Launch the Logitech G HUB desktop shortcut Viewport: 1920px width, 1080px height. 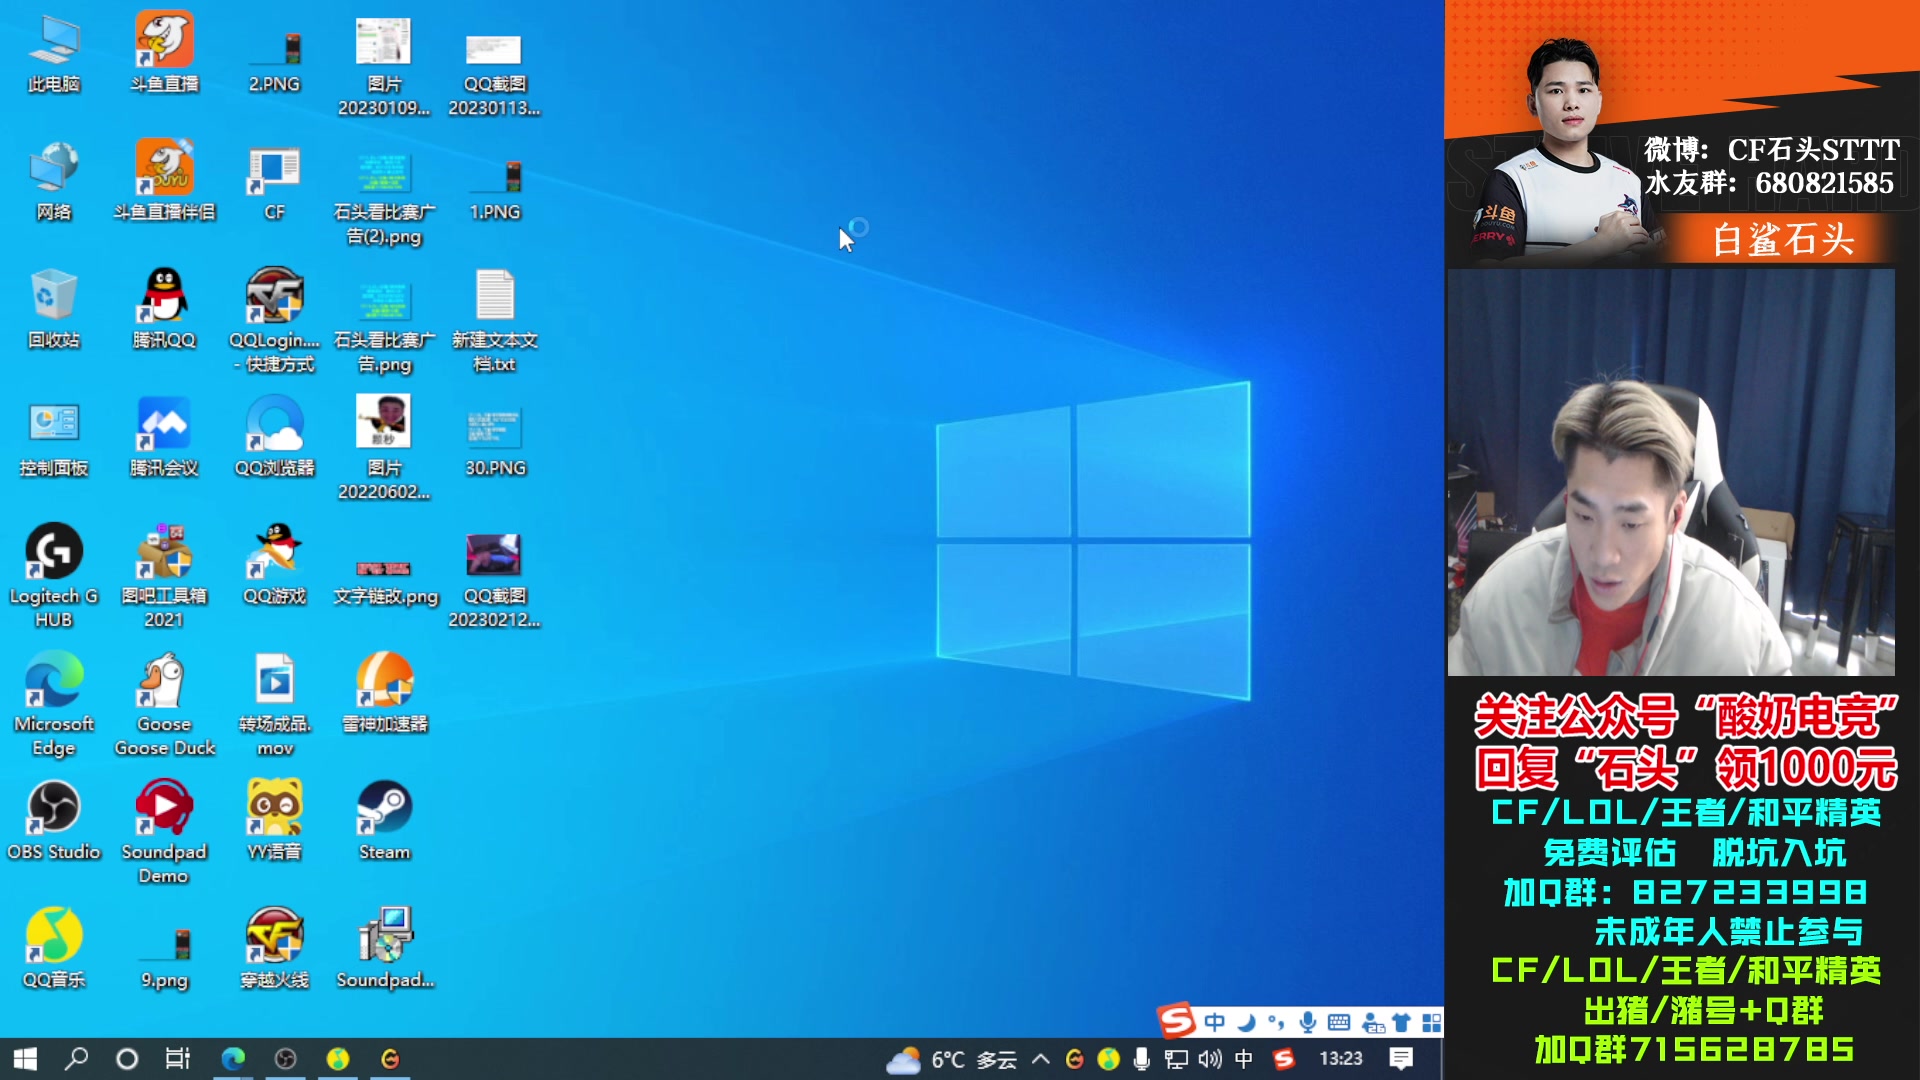[x=54, y=577]
